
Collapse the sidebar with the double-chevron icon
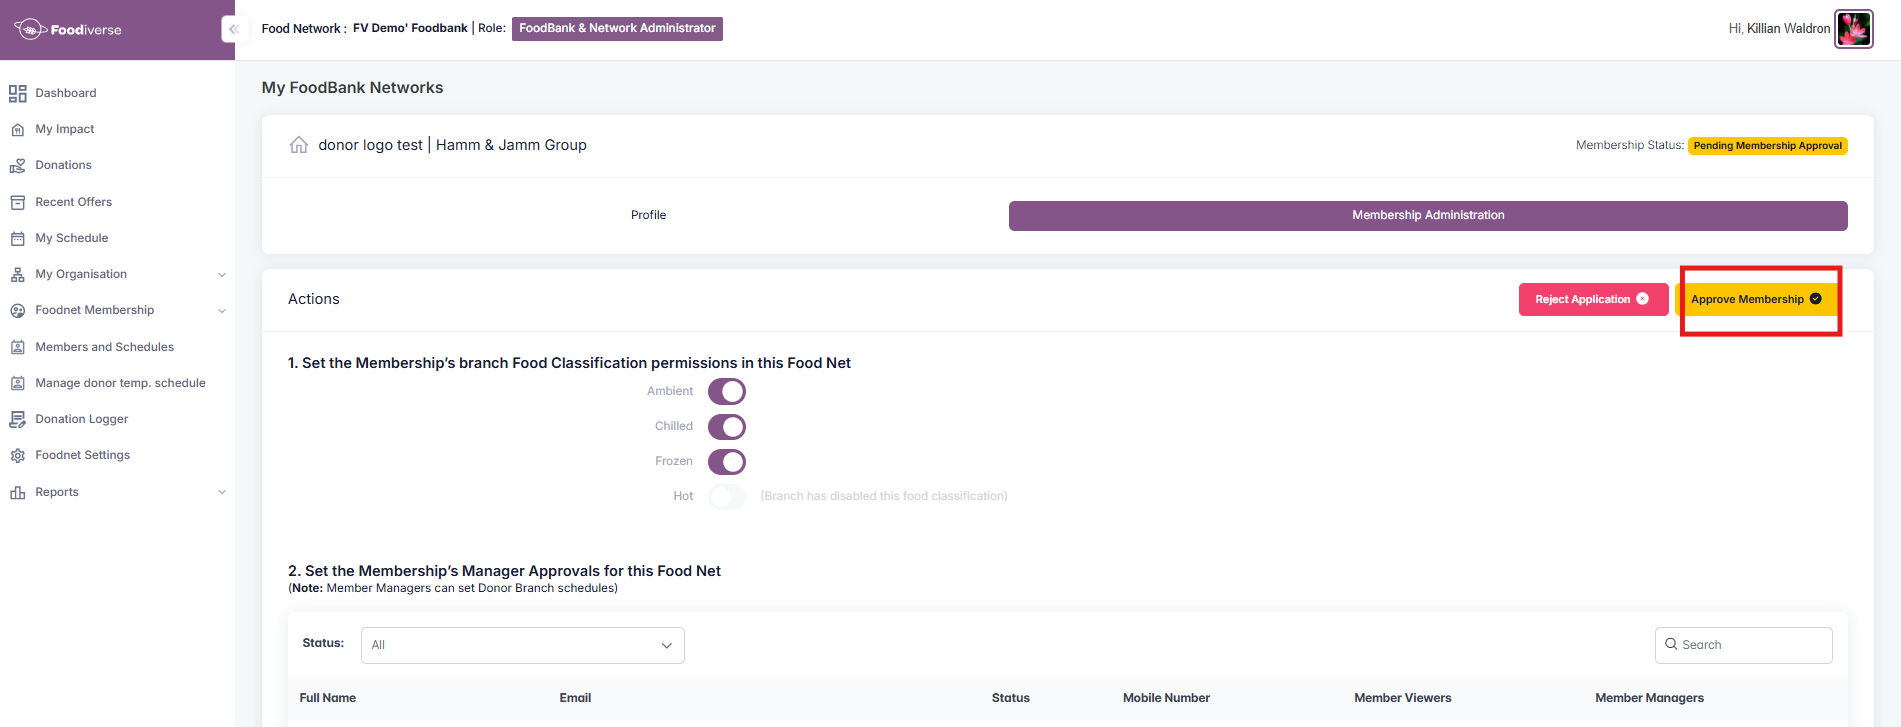click(x=232, y=29)
